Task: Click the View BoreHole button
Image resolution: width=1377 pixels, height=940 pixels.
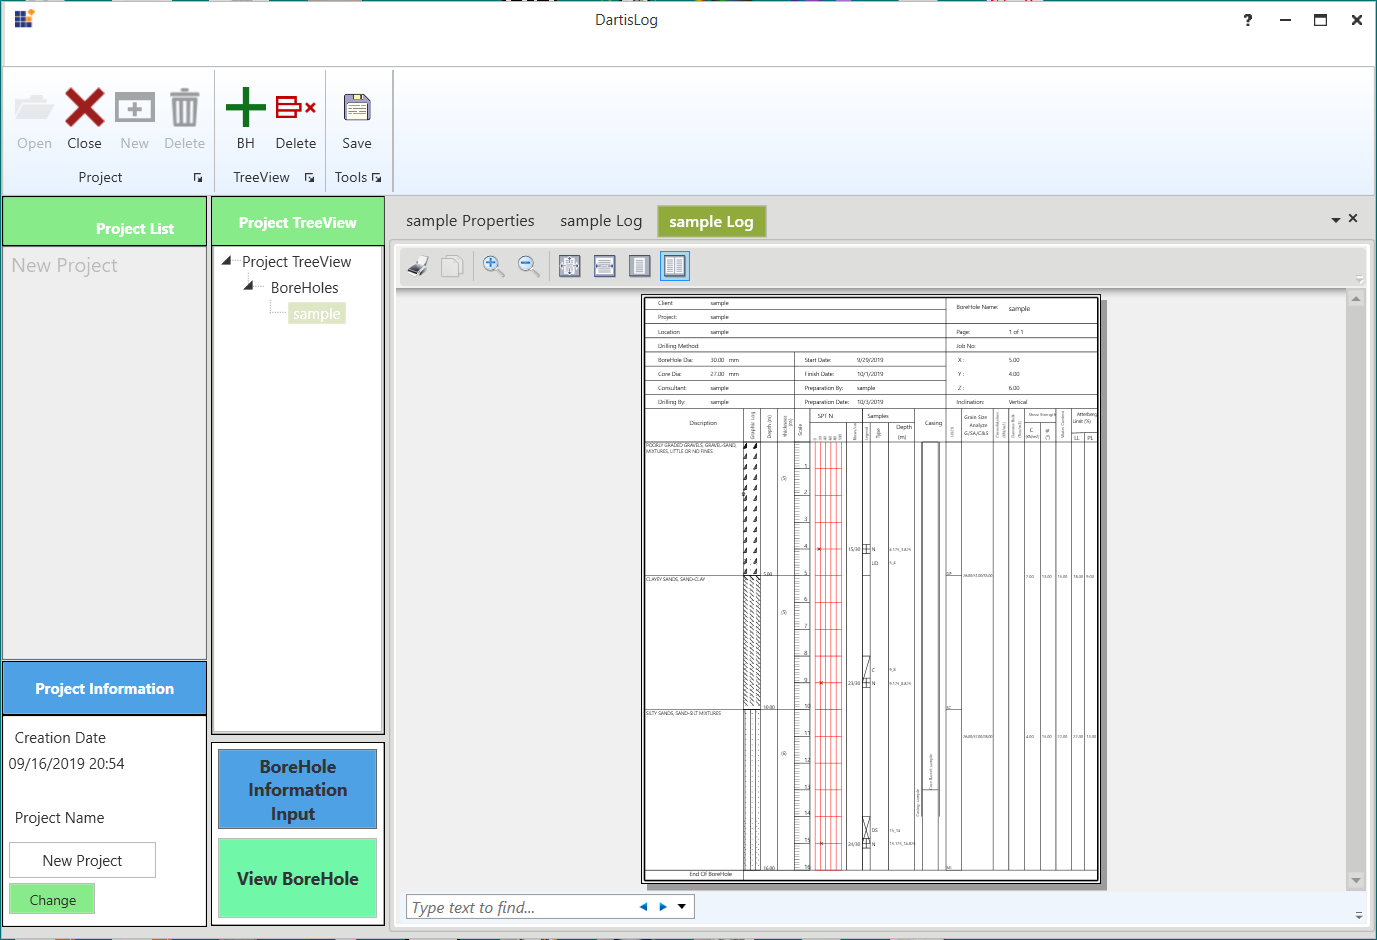Action: [298, 878]
